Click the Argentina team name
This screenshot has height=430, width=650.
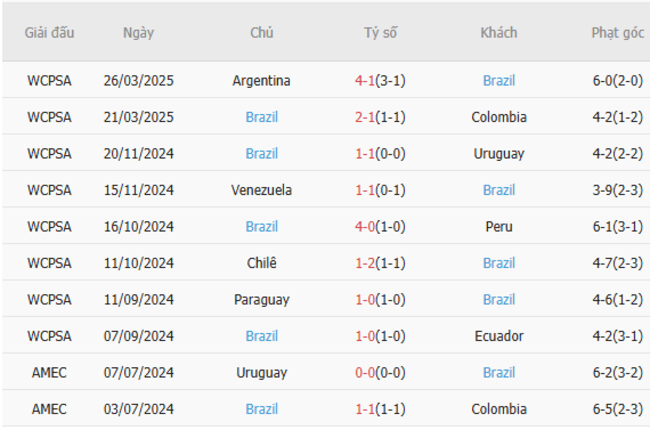tap(261, 81)
